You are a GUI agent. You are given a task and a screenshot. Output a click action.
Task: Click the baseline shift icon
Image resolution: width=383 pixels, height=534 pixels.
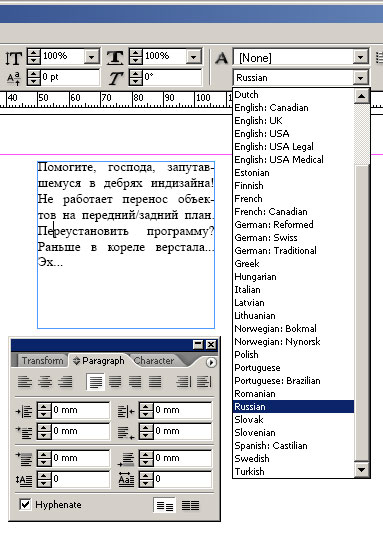coord(14,78)
